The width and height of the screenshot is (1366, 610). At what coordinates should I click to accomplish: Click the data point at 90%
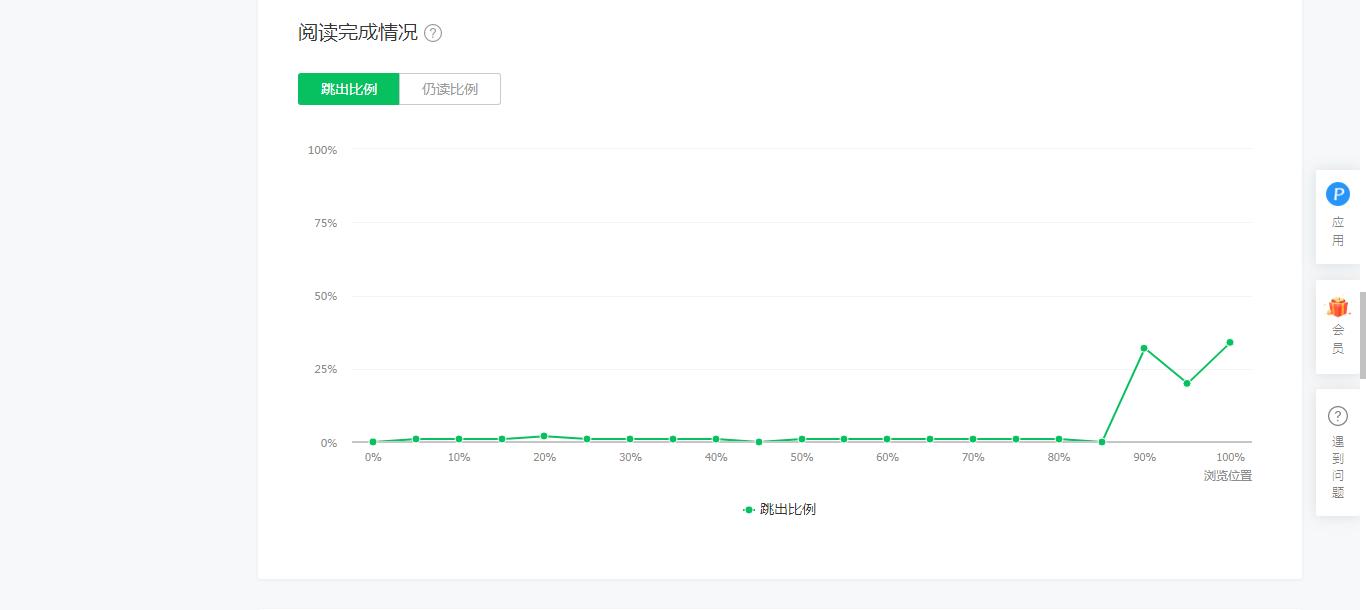(x=1144, y=348)
